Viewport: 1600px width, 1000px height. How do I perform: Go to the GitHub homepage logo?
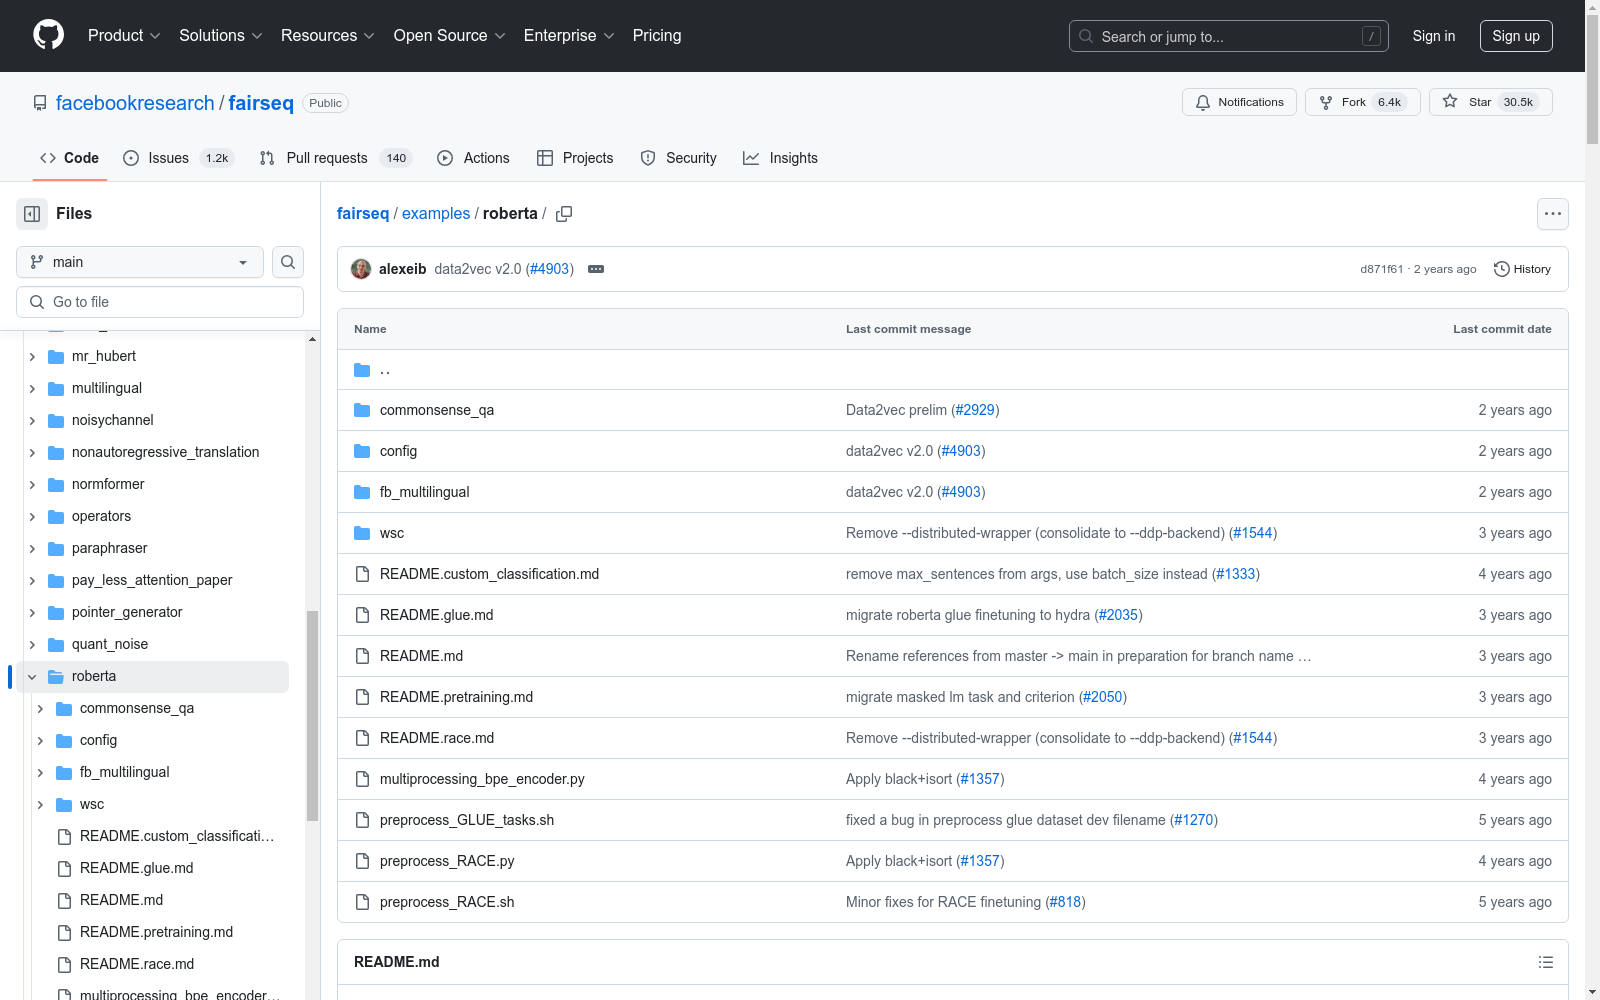[x=48, y=35]
